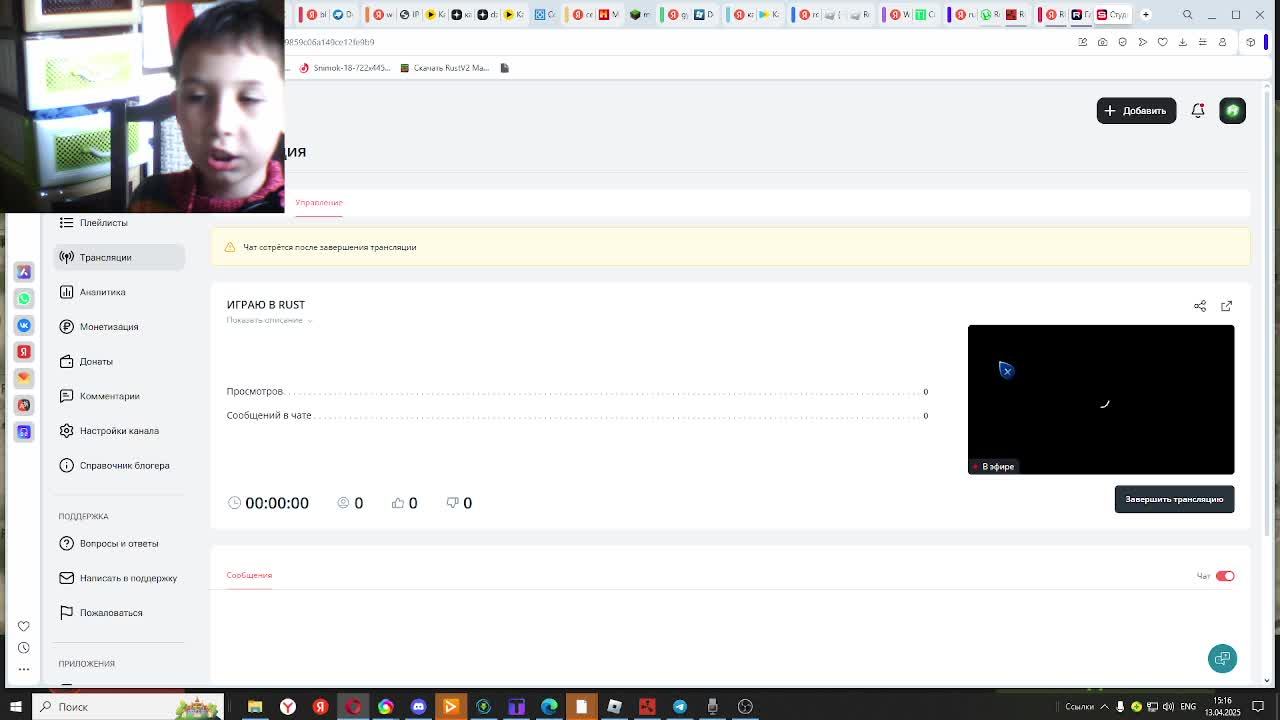Click the Добавить button
Screen dimensions: 1280x720
1136,111
